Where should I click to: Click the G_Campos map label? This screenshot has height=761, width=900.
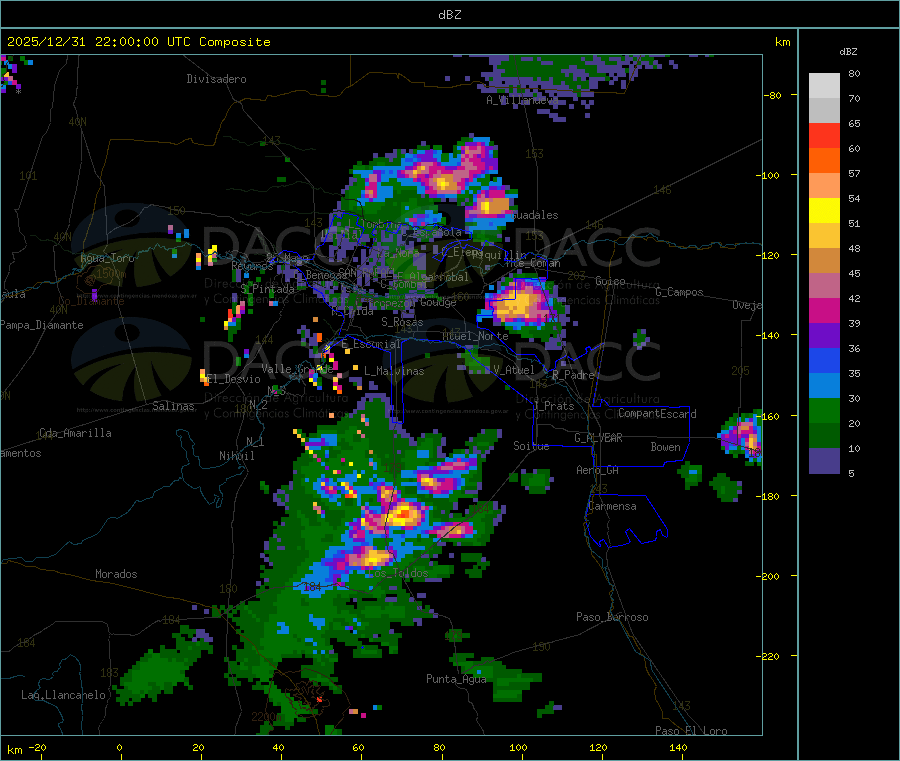679,292
